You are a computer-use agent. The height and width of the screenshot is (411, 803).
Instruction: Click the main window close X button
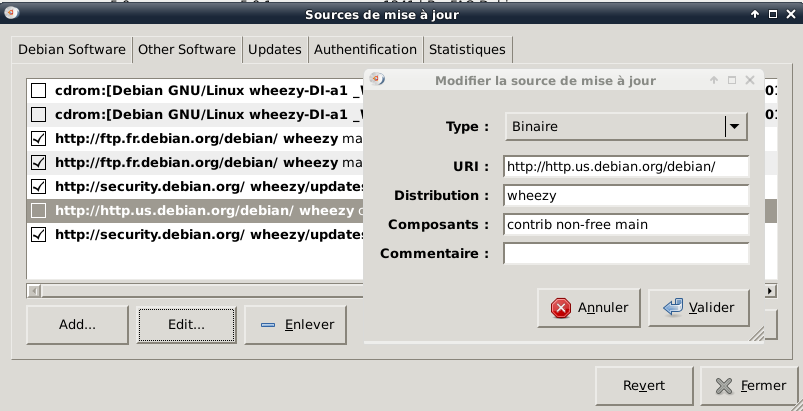(x=790, y=14)
